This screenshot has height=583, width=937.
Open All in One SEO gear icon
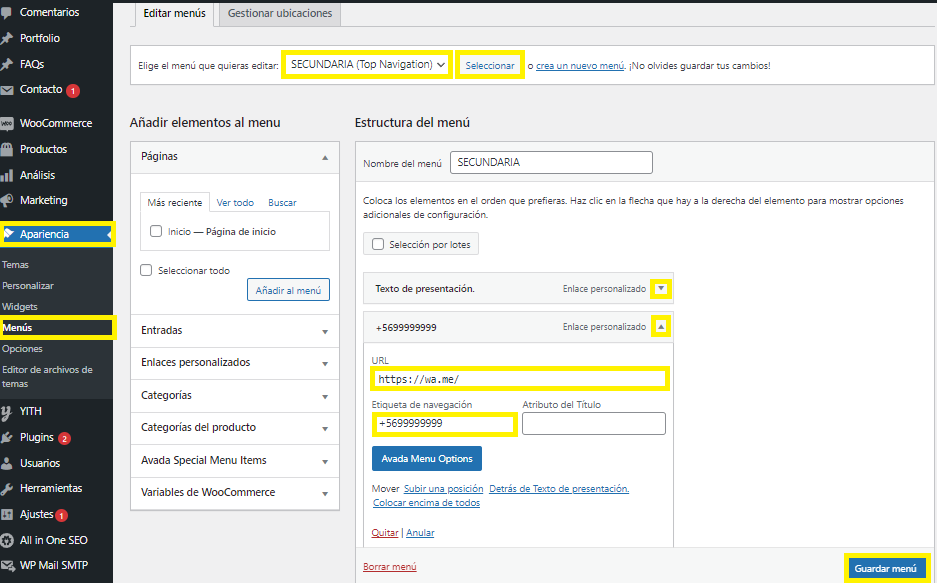point(7,540)
